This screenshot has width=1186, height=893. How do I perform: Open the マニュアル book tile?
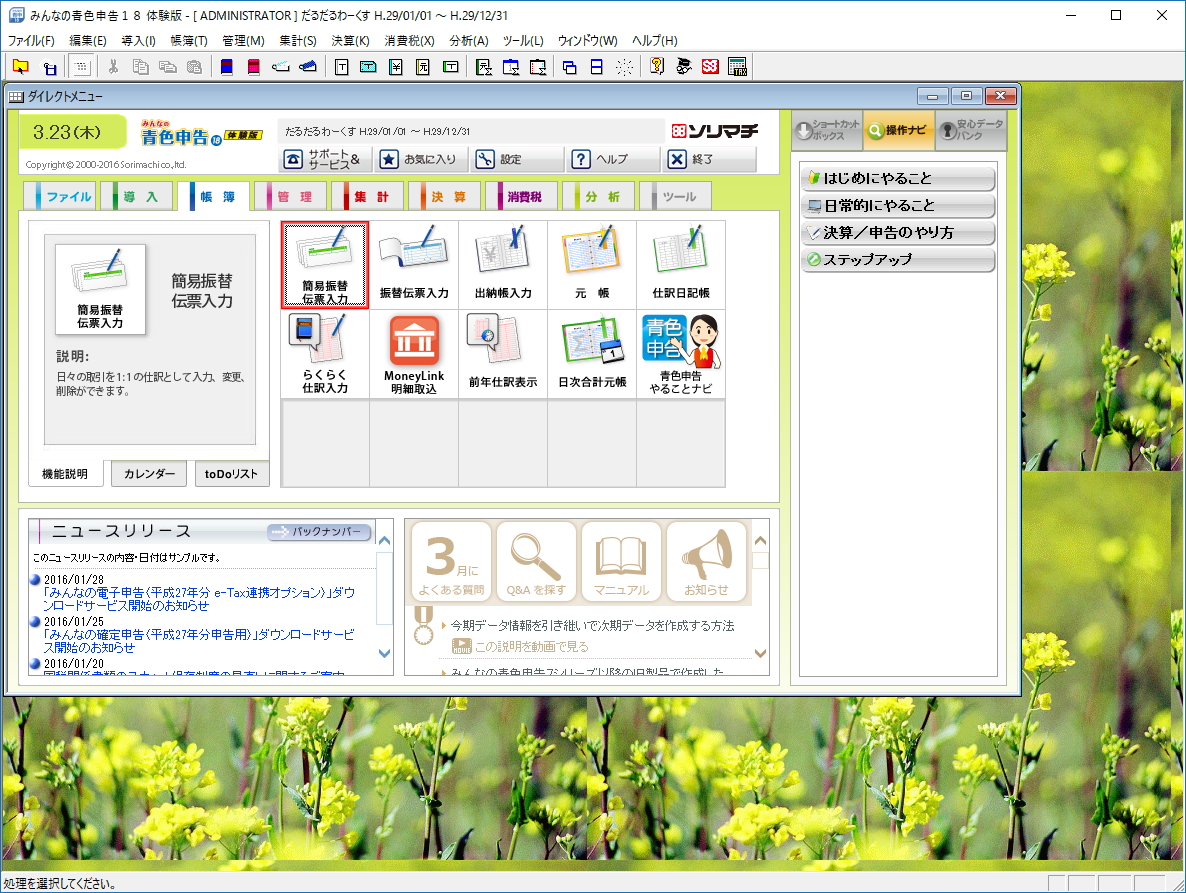[621, 562]
